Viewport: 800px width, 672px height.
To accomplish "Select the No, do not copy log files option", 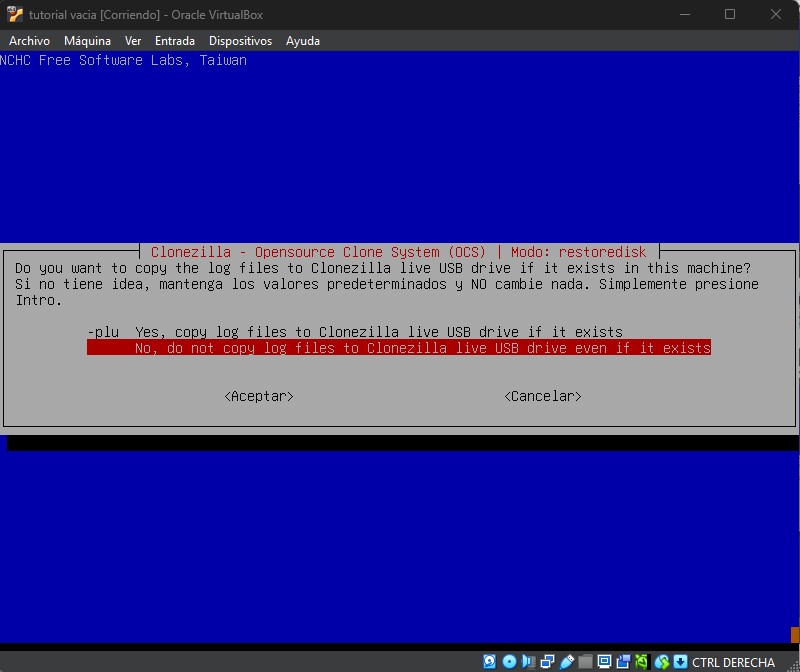I will coord(399,348).
